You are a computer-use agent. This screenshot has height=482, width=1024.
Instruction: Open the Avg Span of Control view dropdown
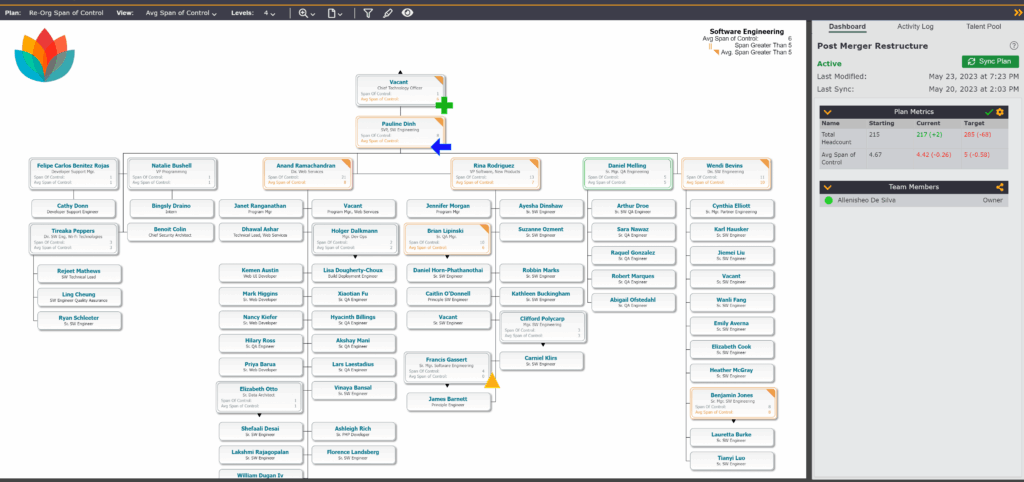click(x=182, y=13)
